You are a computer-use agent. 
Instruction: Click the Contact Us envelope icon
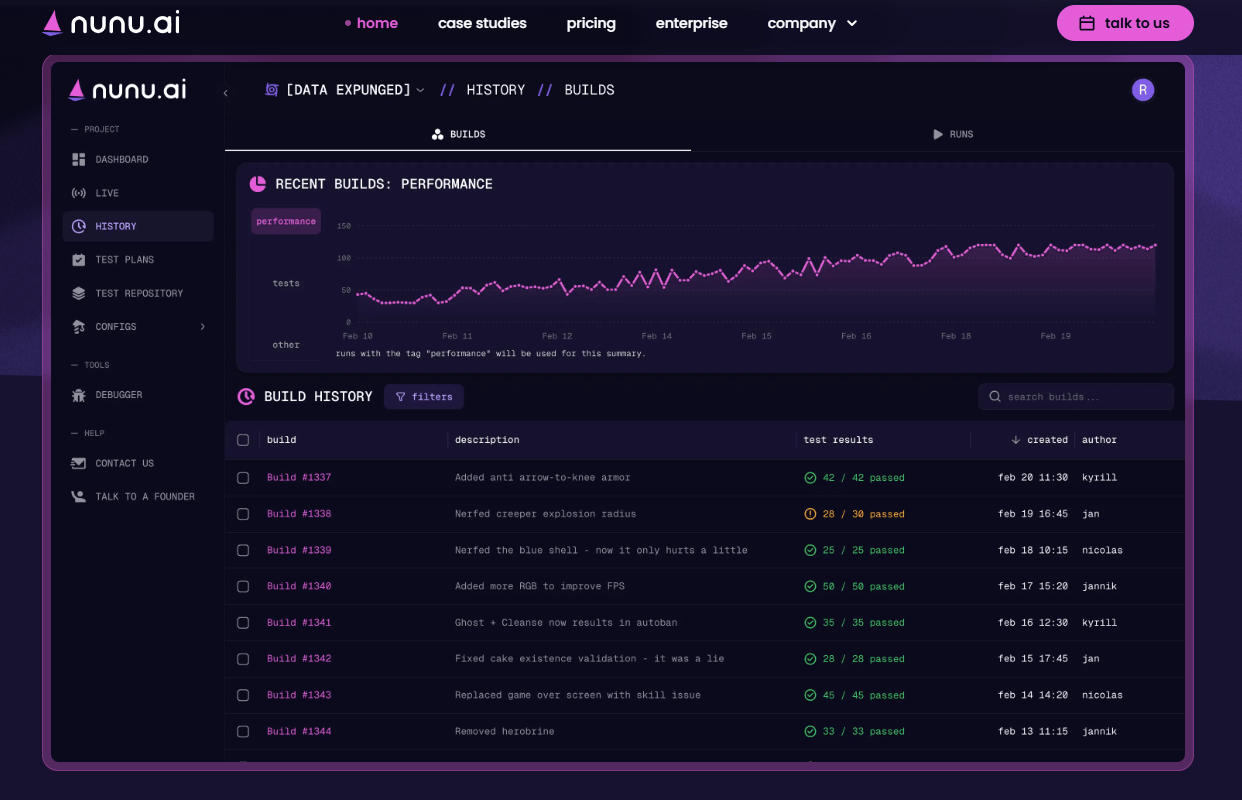point(79,463)
